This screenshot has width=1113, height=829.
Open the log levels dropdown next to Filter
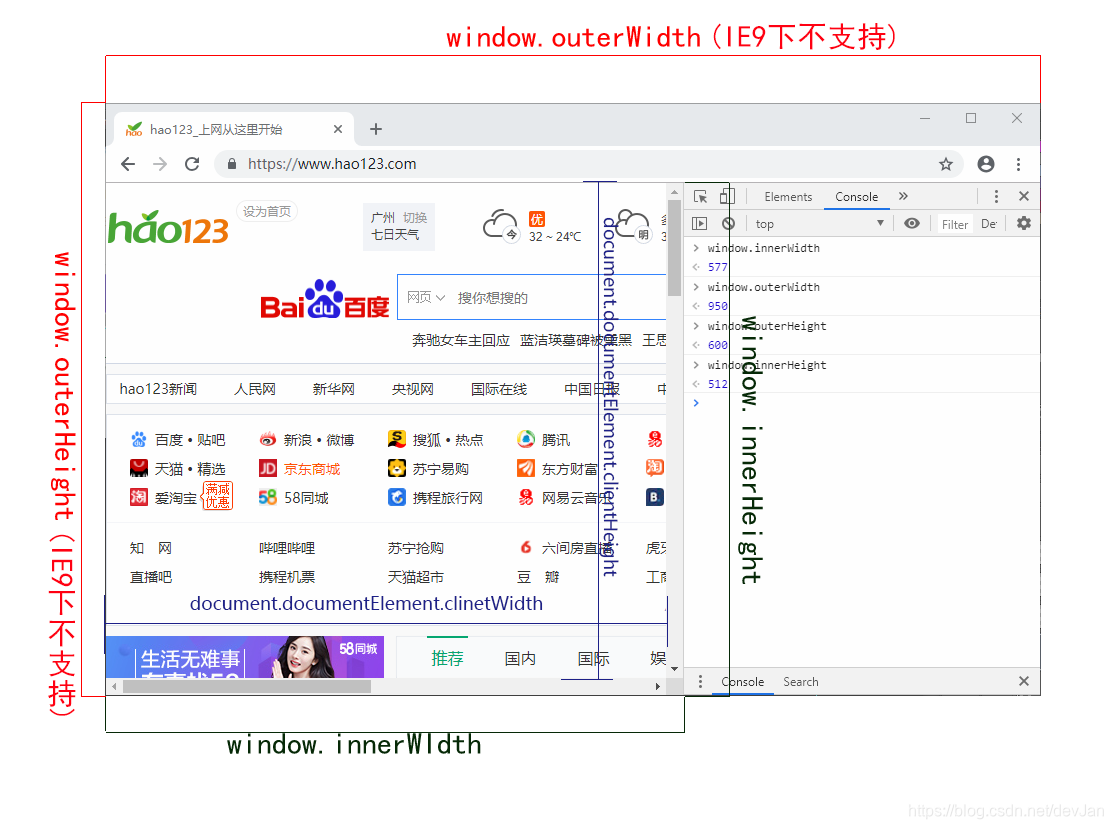pyautogui.click(x=989, y=224)
